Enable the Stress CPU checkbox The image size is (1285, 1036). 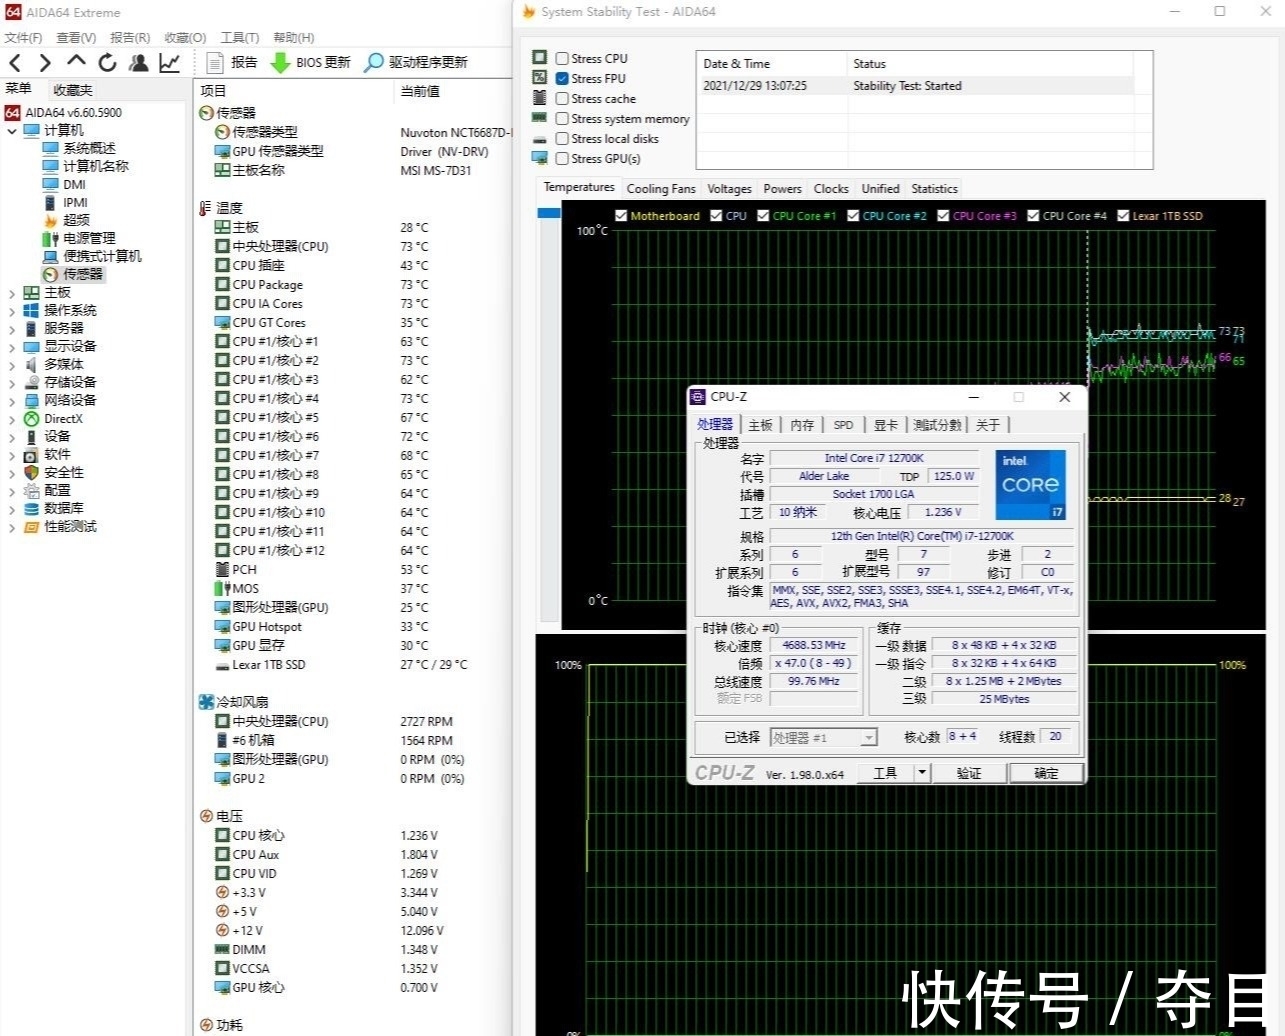click(x=562, y=59)
